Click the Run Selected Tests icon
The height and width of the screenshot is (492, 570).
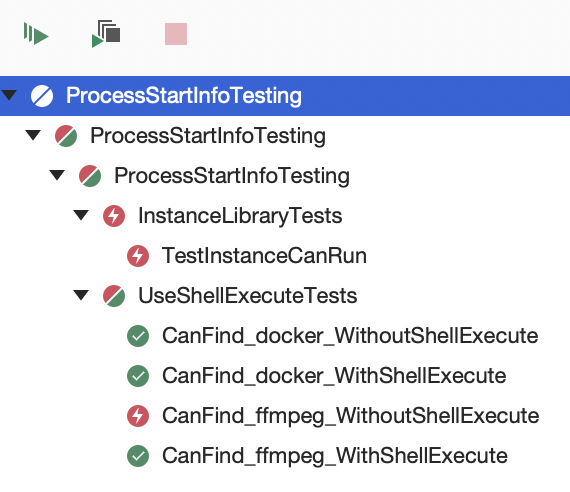click(106, 34)
